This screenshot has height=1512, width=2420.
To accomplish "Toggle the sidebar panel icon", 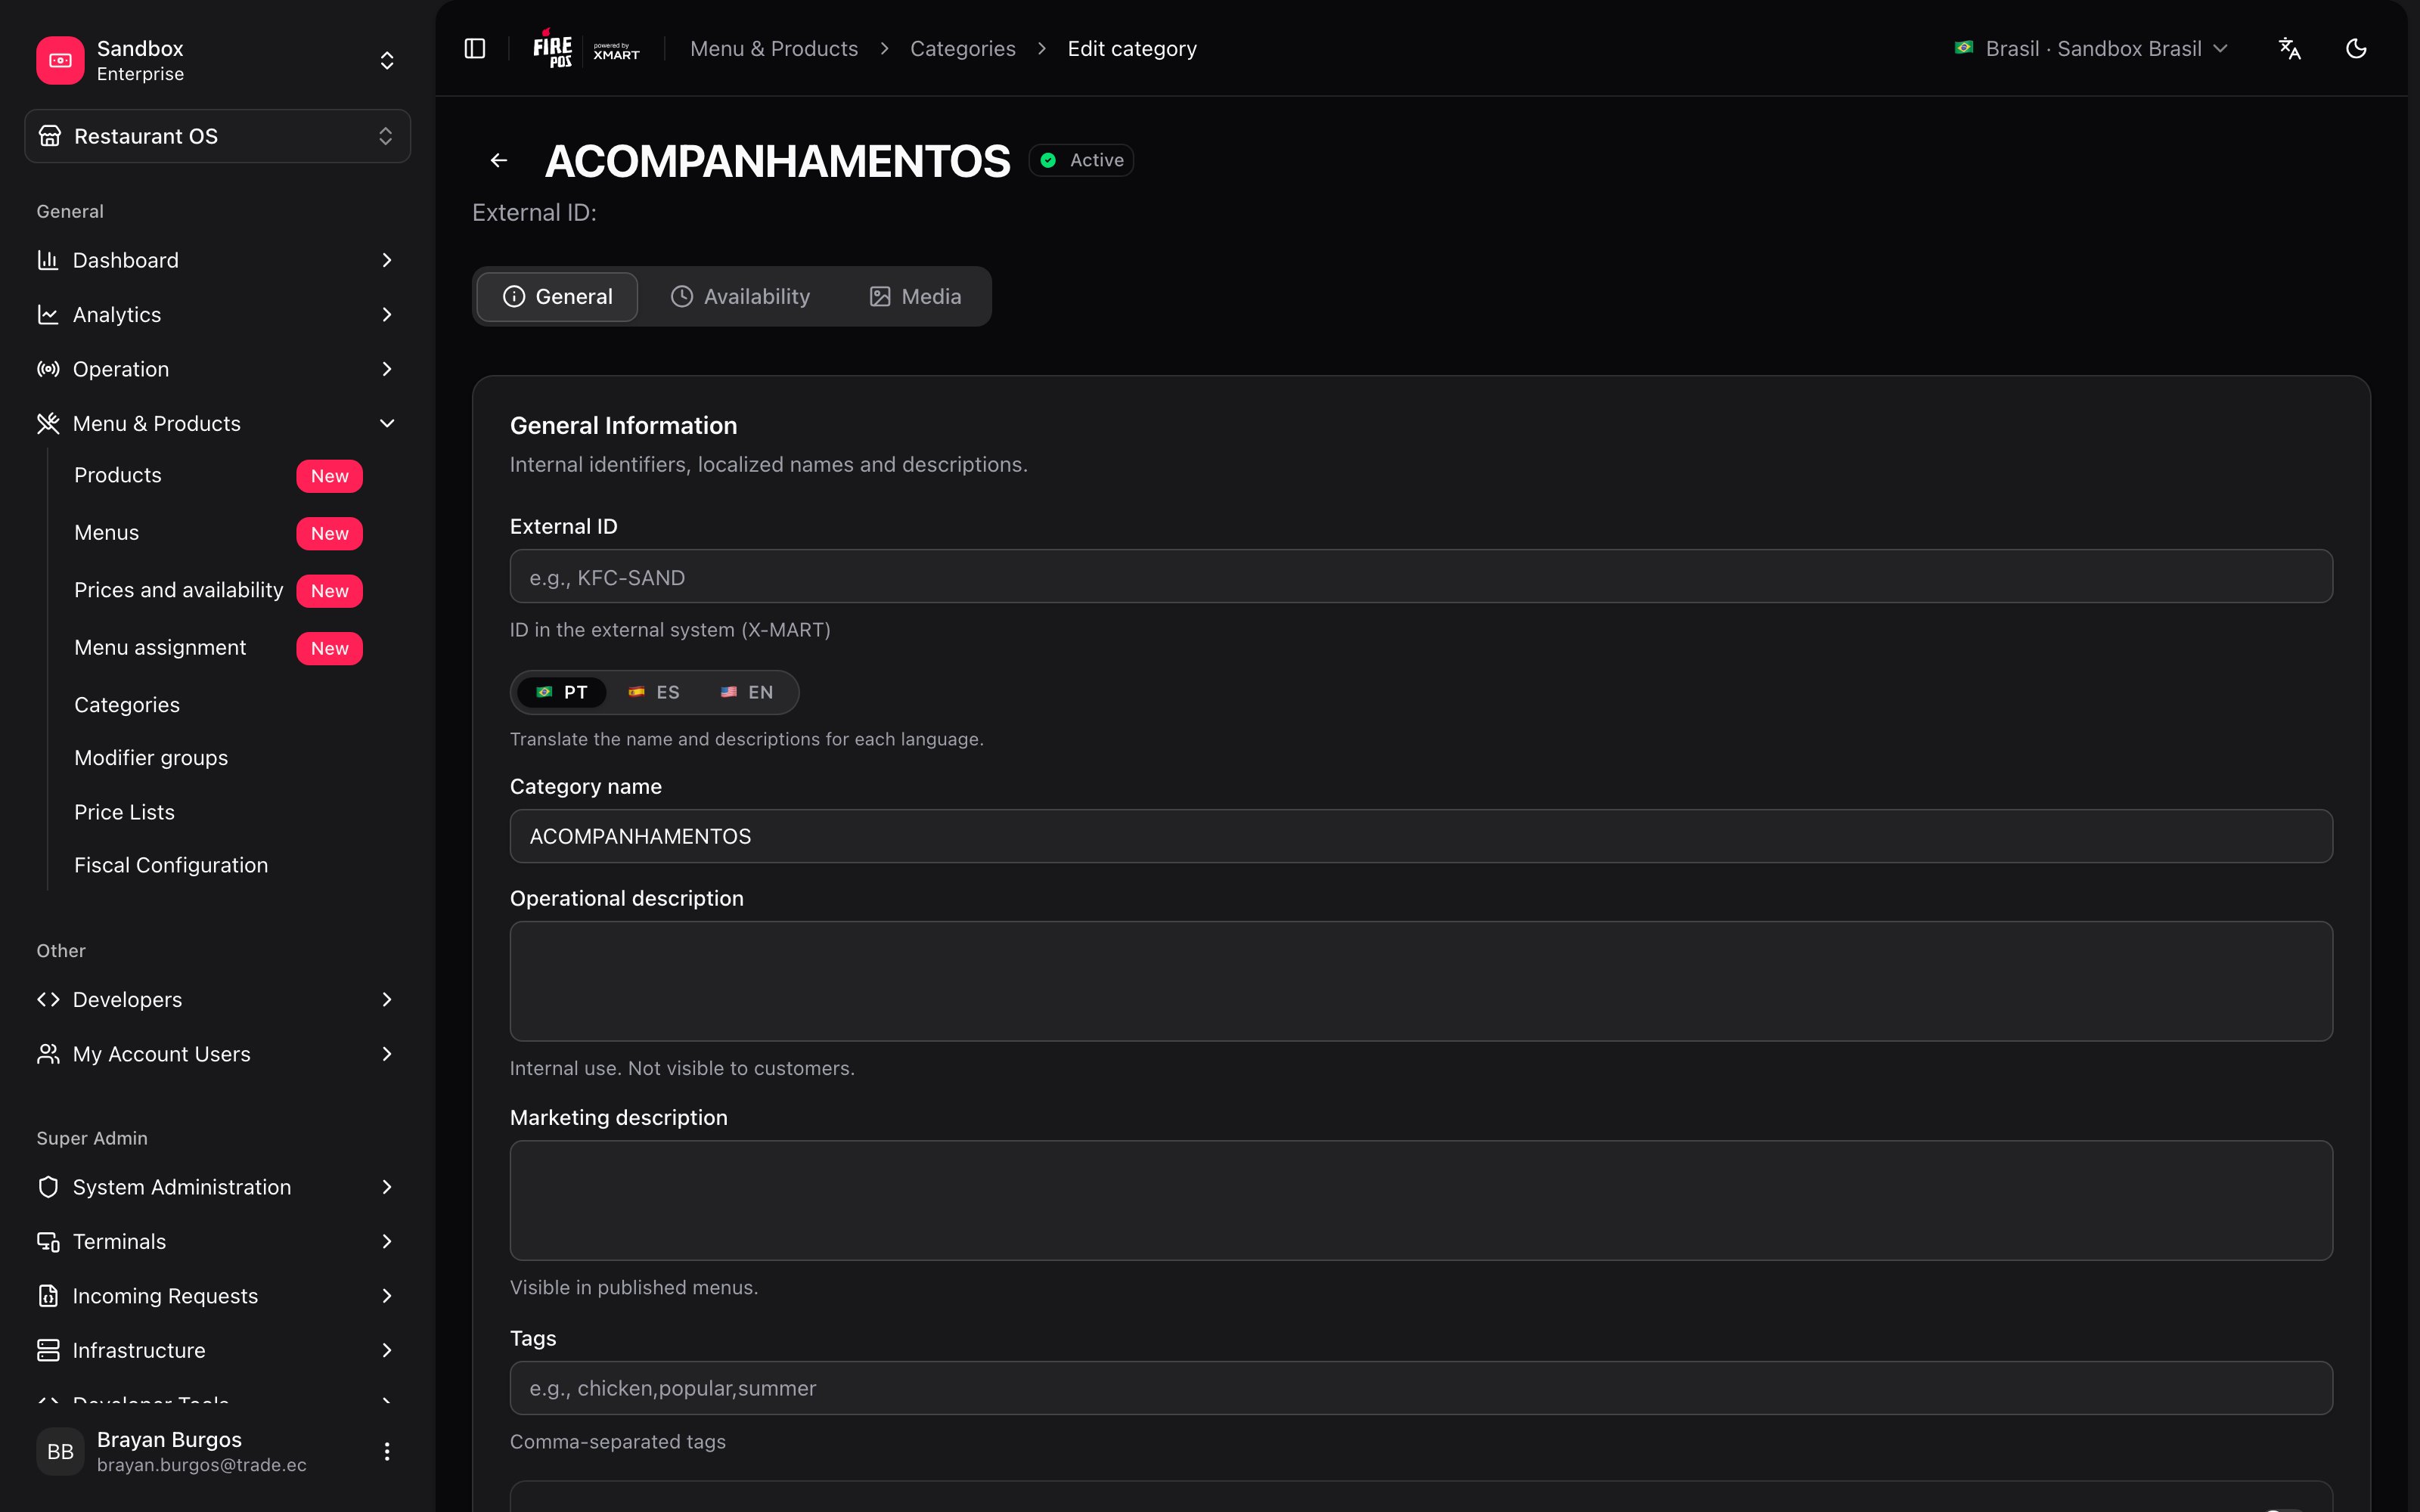I will click(475, 48).
